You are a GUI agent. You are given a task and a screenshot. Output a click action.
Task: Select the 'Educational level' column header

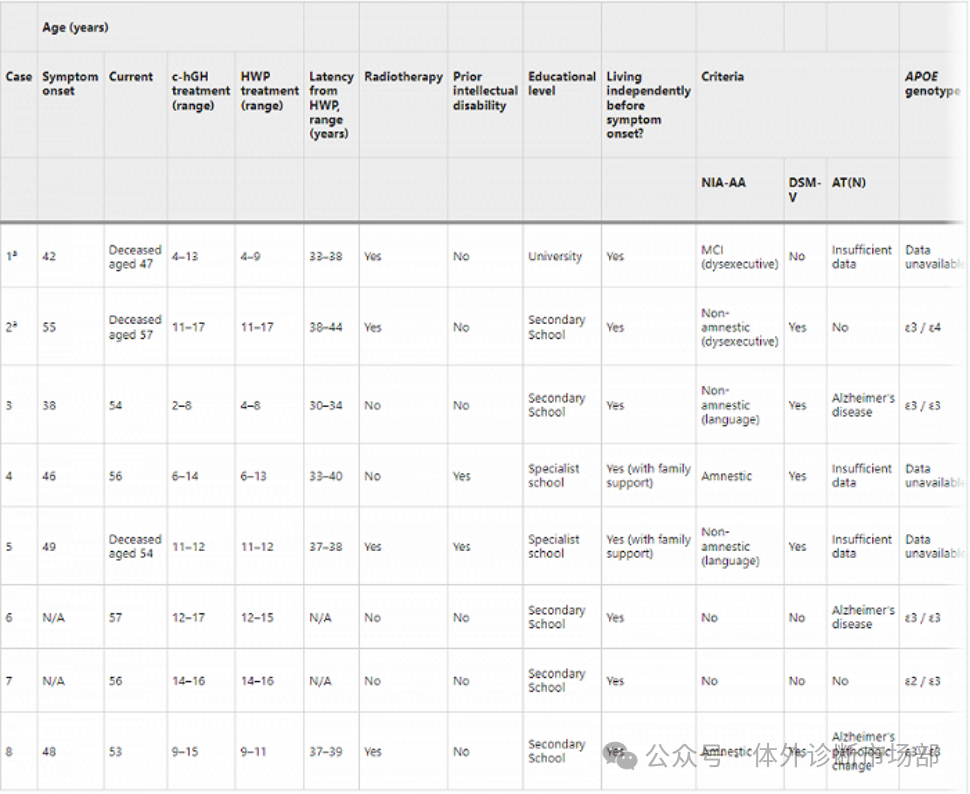click(x=561, y=84)
